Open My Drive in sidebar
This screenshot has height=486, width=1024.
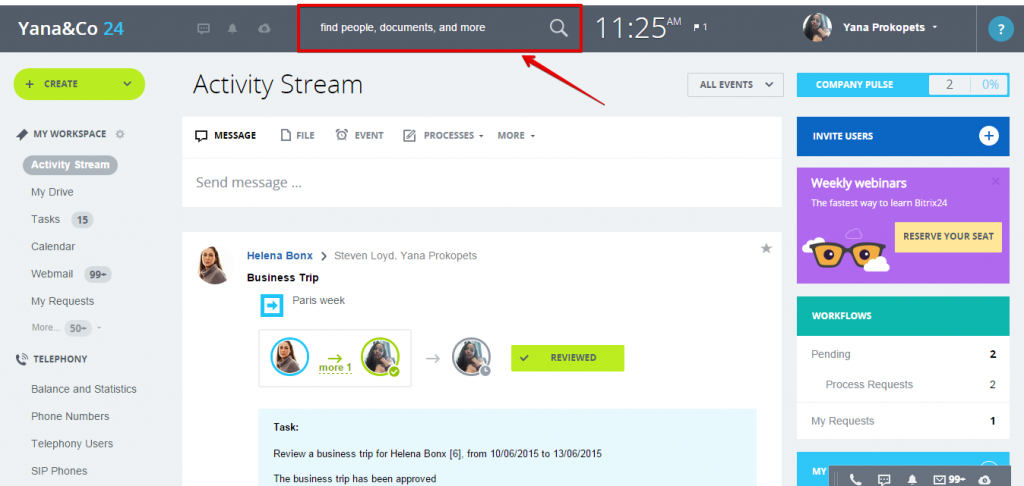coord(52,192)
